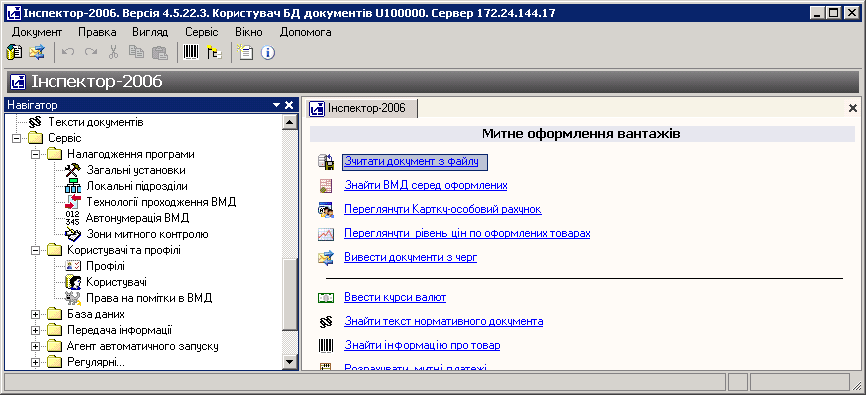Open the Допомога menu
The image size is (866, 395).
point(305,32)
